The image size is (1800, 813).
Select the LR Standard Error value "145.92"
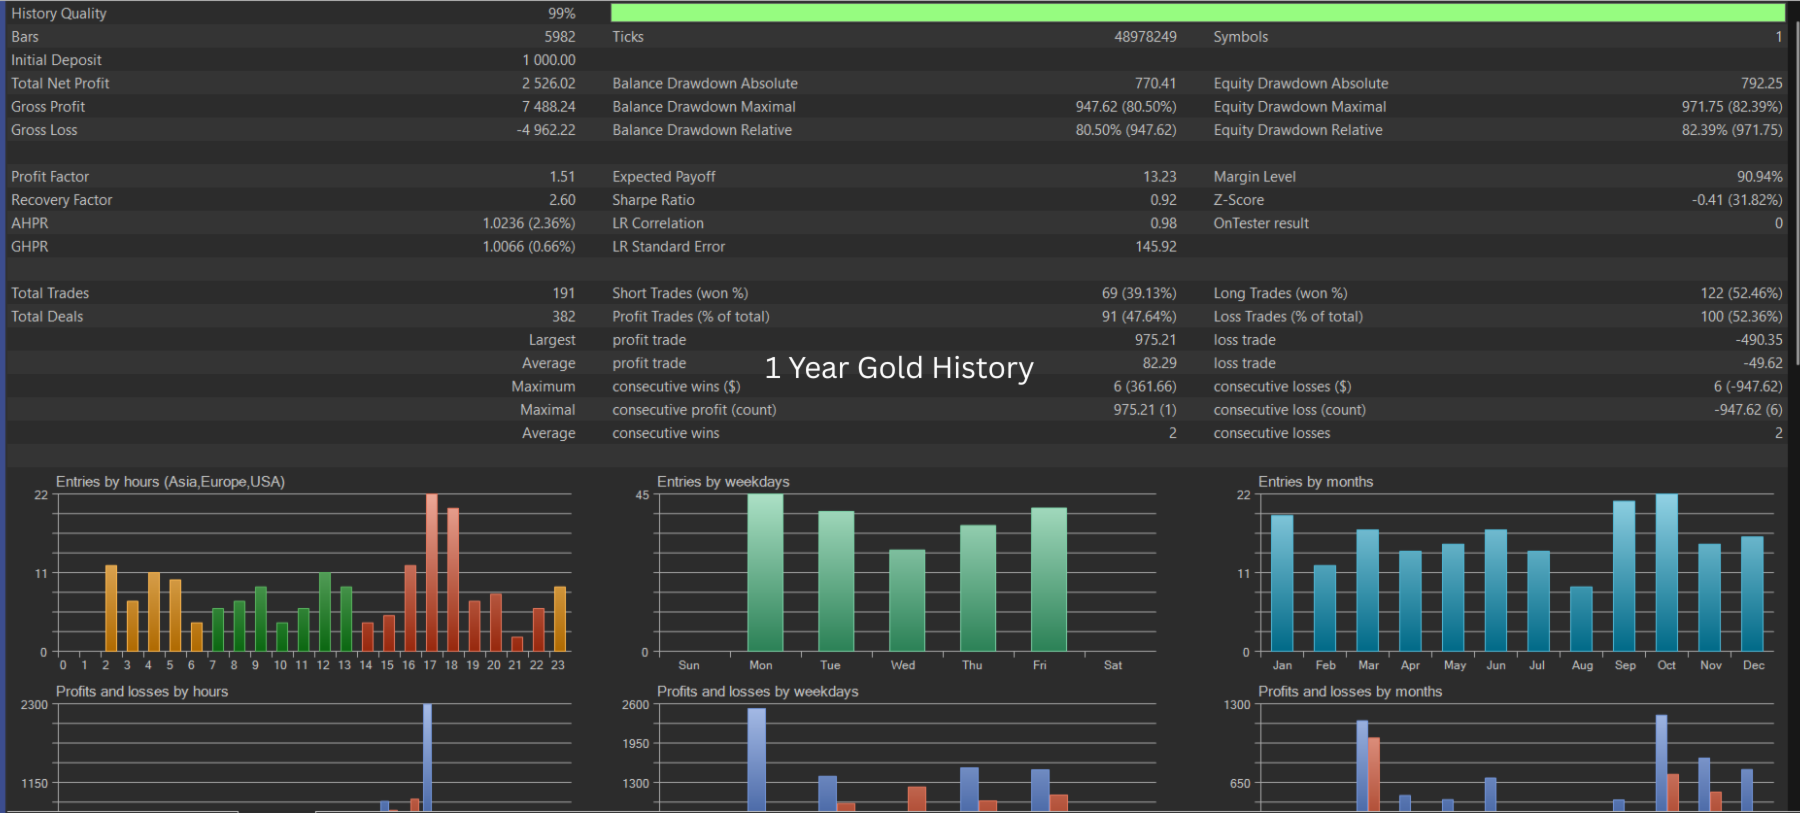pos(1156,247)
